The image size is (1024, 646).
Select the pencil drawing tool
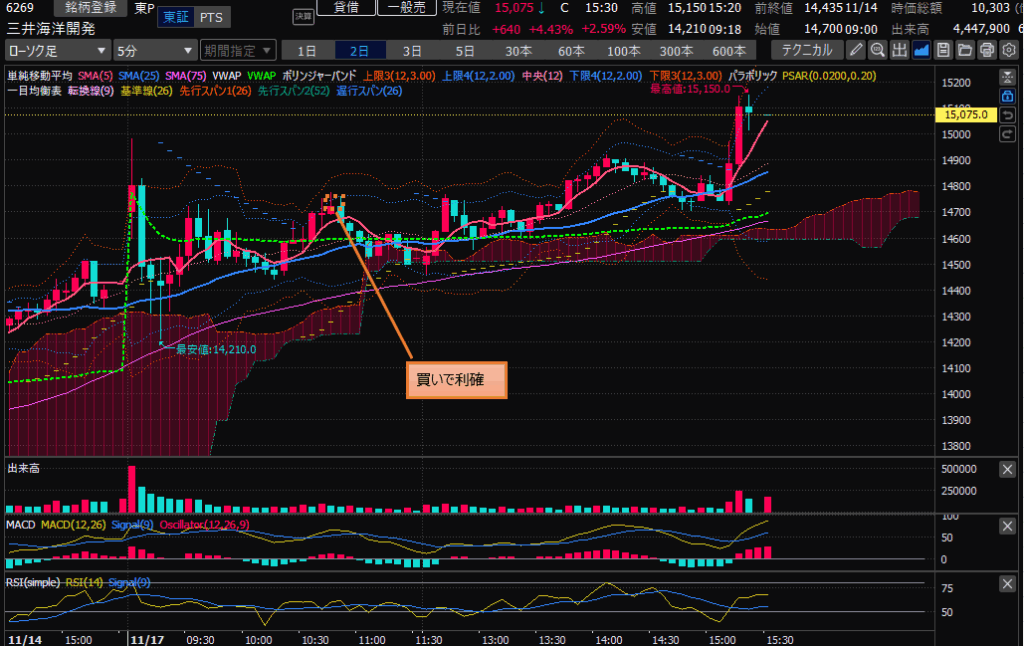click(856, 49)
